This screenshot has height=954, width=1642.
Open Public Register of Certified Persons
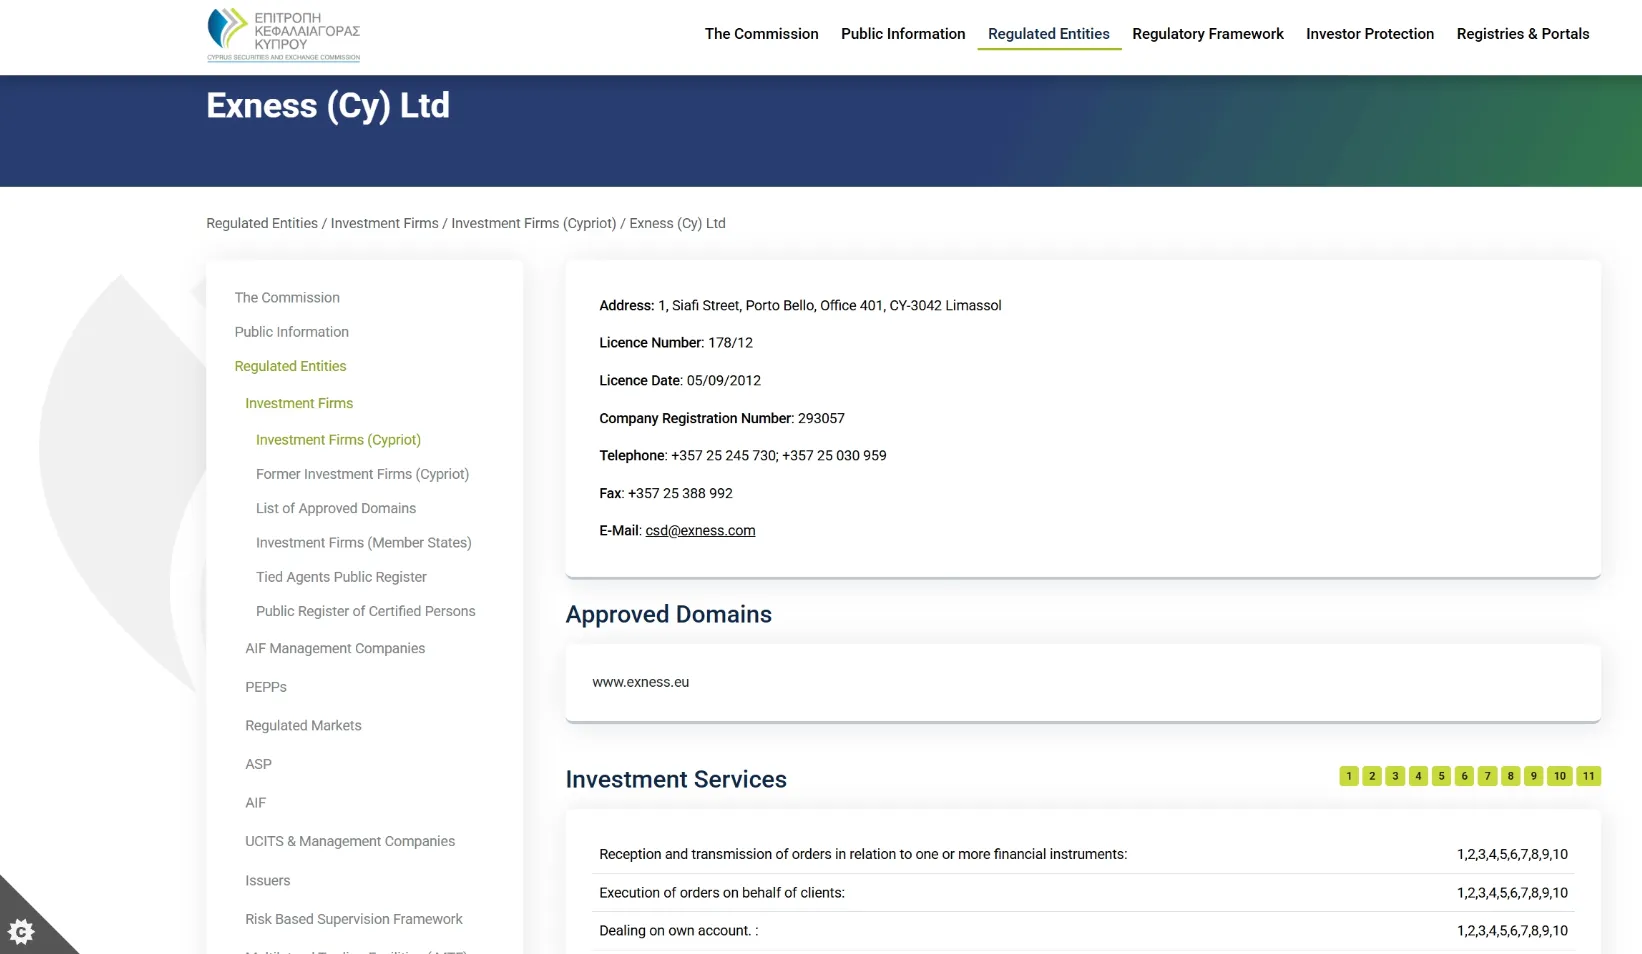(x=366, y=611)
